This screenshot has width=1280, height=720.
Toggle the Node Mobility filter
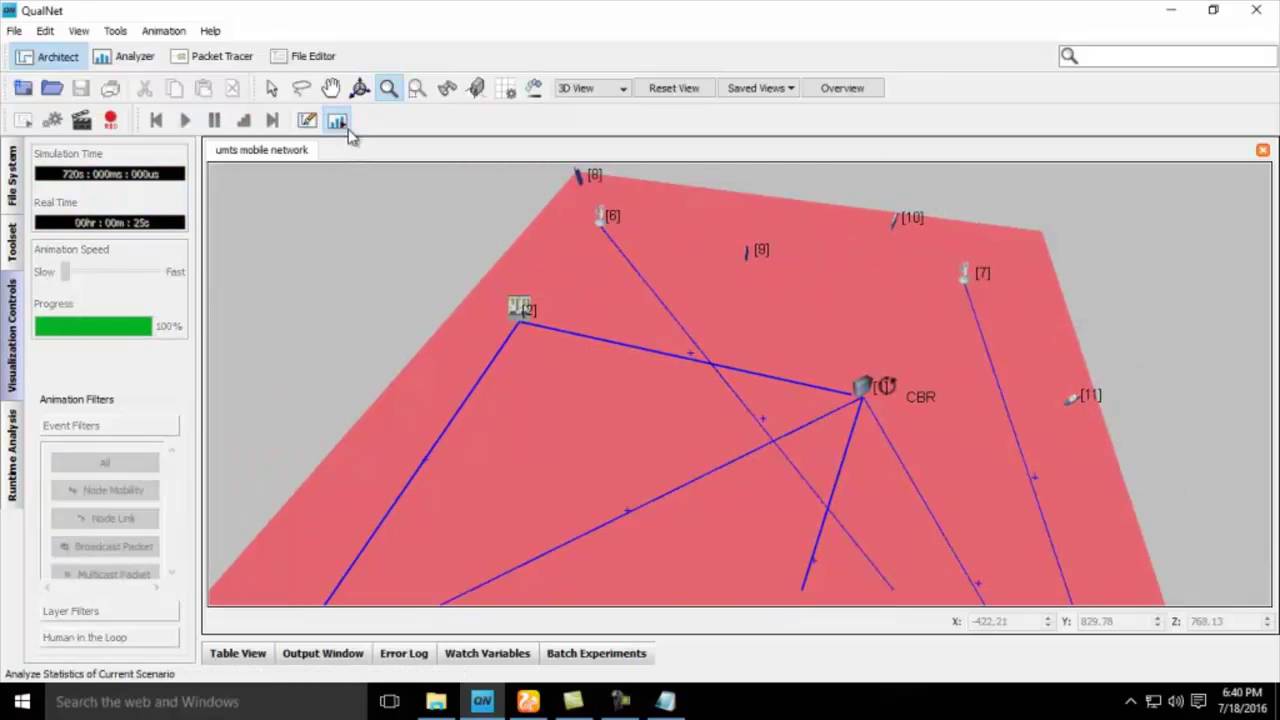click(x=105, y=490)
